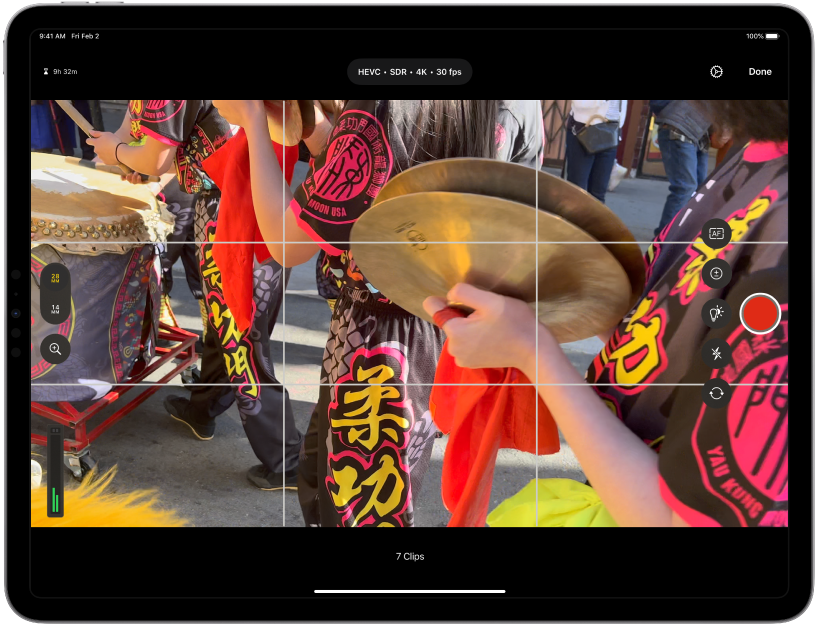Viewport: 818px width, 628px height.
Task: Open the manual camera controls dial
Action: pyautogui.click(x=716, y=71)
